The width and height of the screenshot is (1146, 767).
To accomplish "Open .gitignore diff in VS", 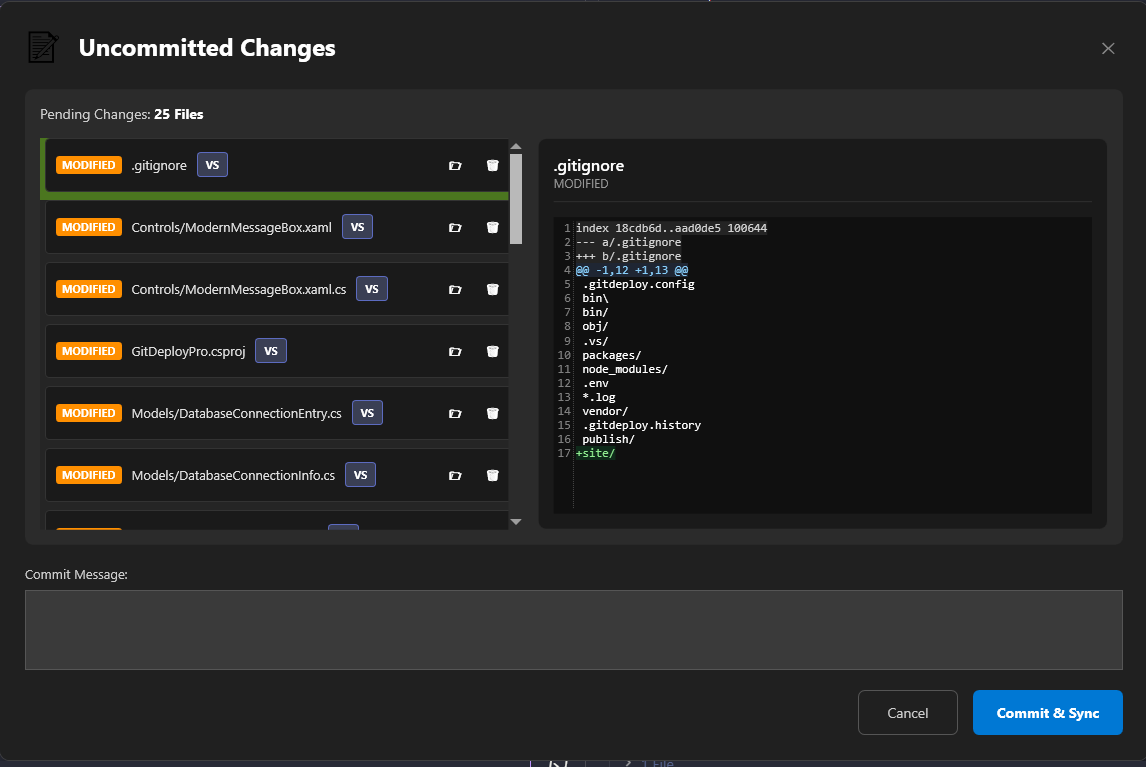I will click(x=212, y=164).
